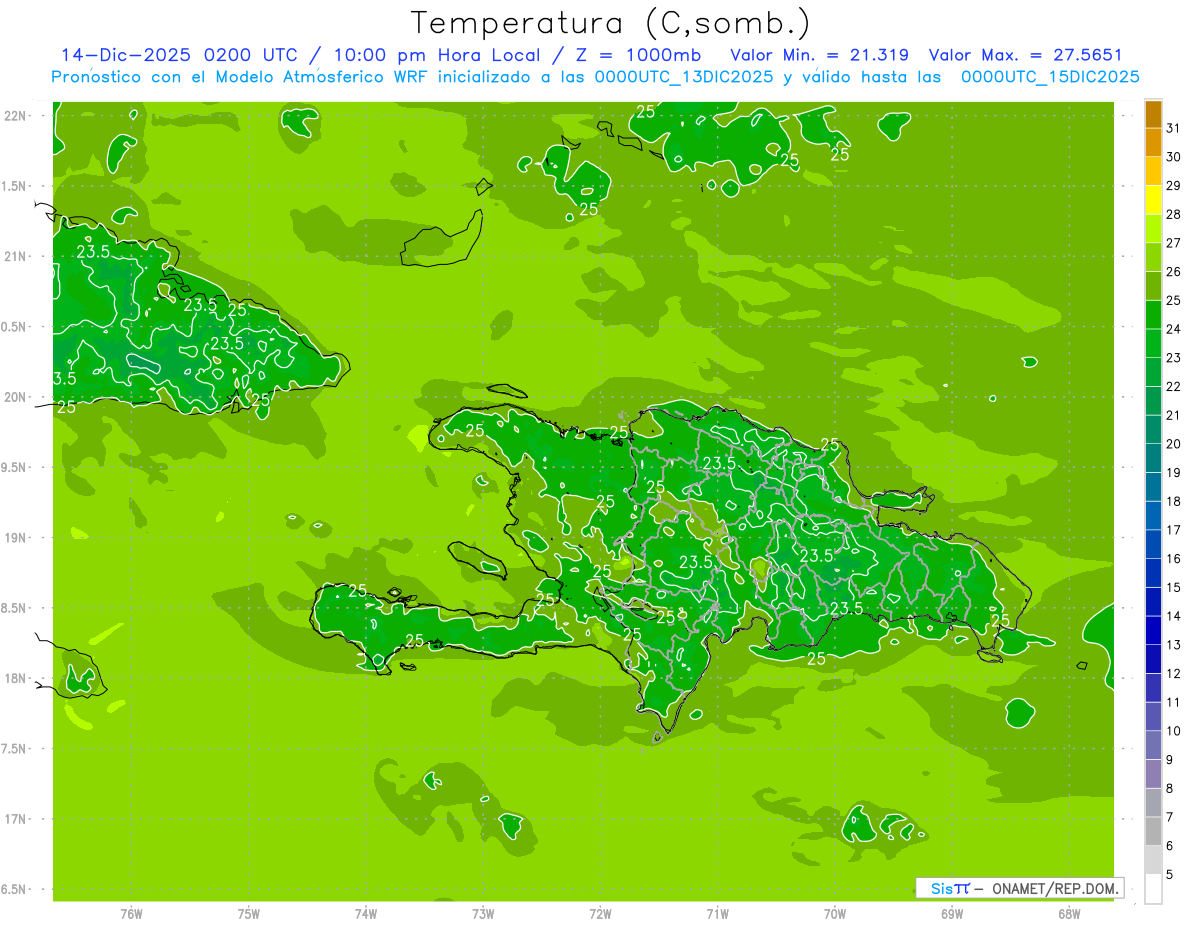Click the '76W' longitude axis label
1200x927 pixels.
click(131, 914)
